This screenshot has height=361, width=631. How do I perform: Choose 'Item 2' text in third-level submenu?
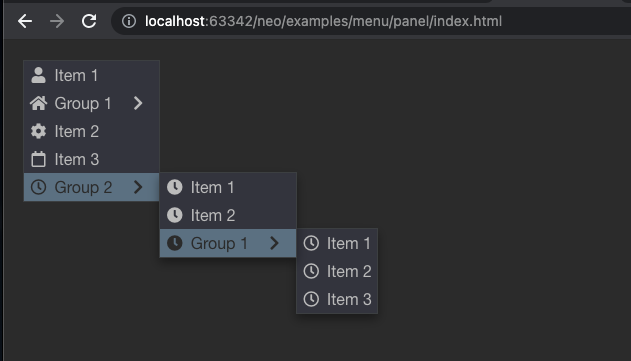(349, 271)
